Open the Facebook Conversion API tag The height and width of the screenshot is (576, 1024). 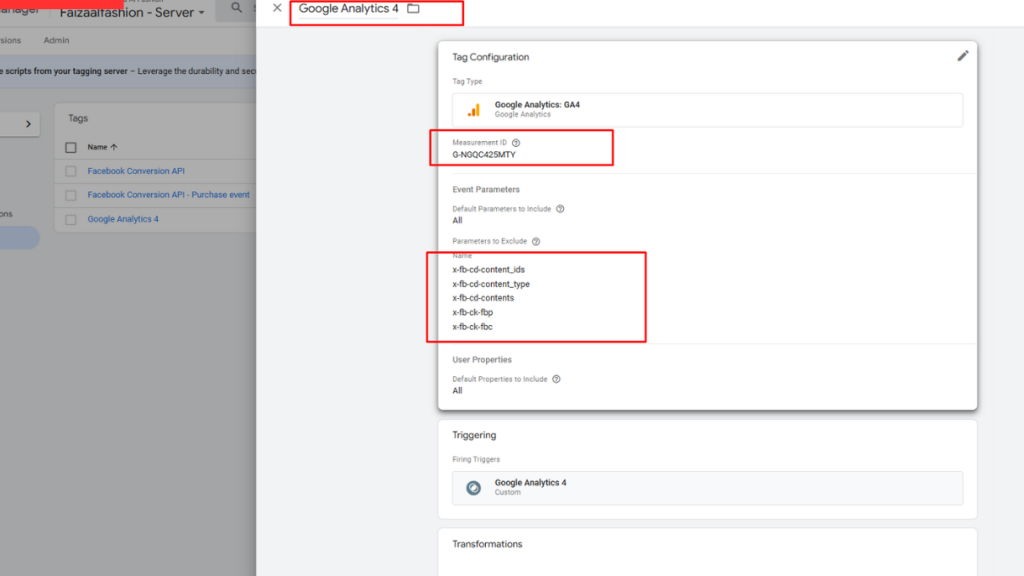(x=136, y=171)
